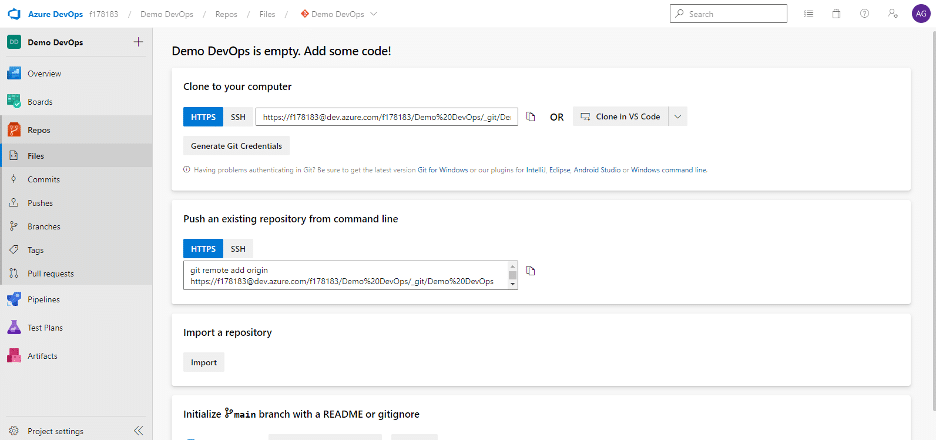Click the Pull requests icon in sidebar

[x=14, y=273]
